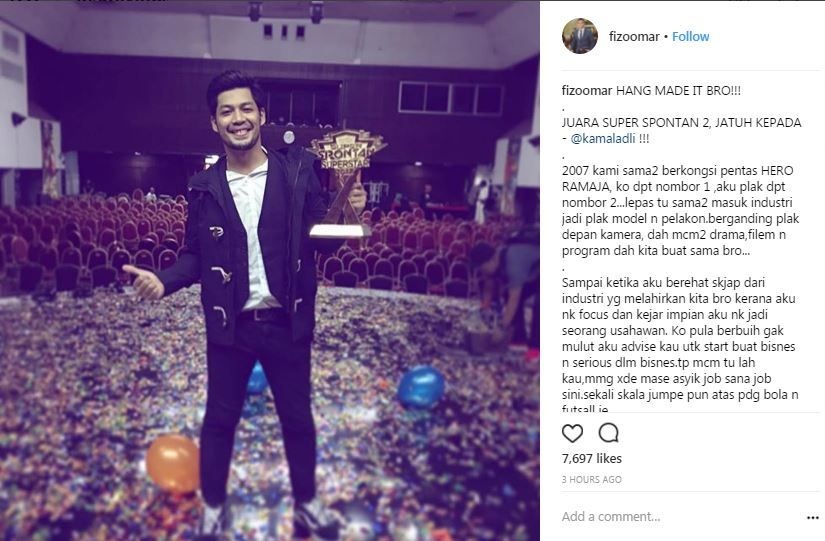Click the JUARA SUPER SPONTAN 2 caption line
Viewport: 825px width, 541px height.
pyautogui.click(x=681, y=123)
